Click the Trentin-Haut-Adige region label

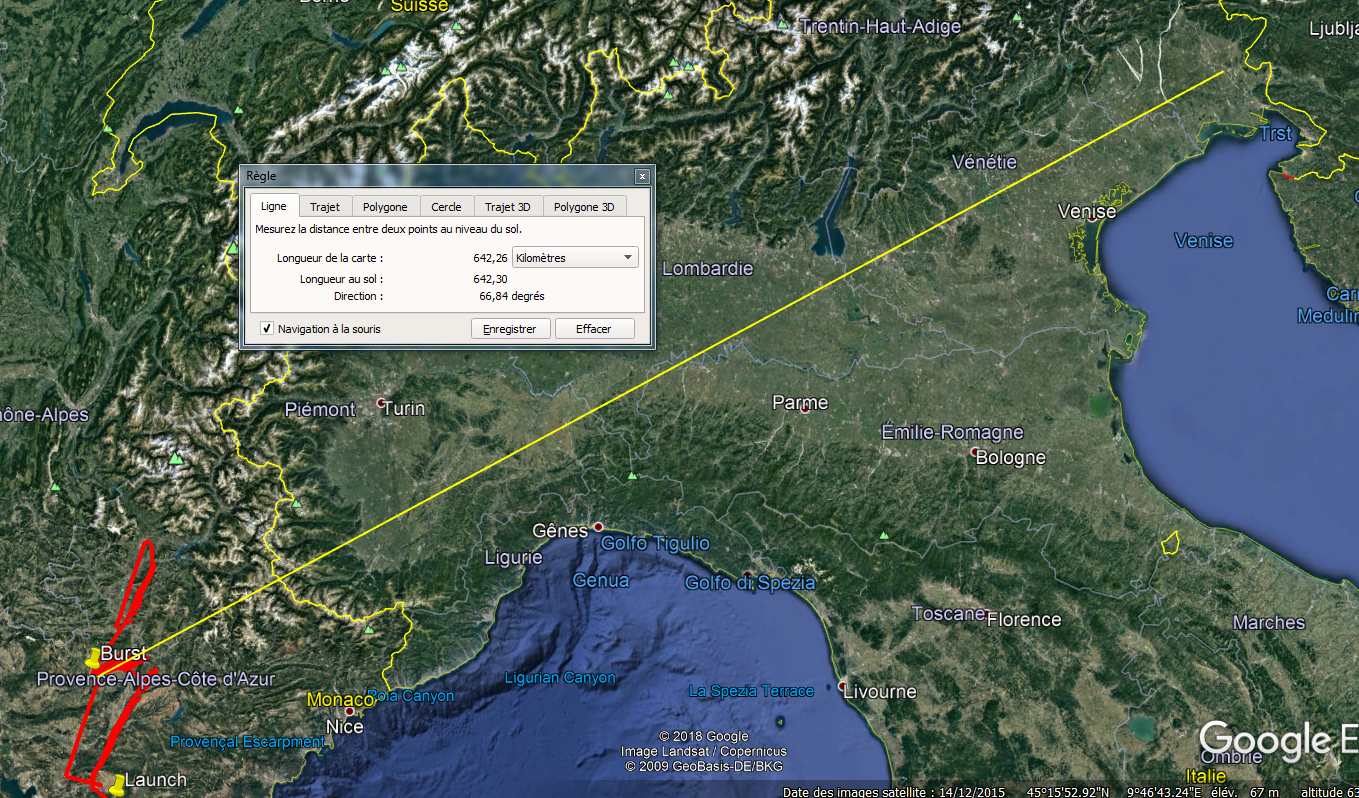click(881, 27)
